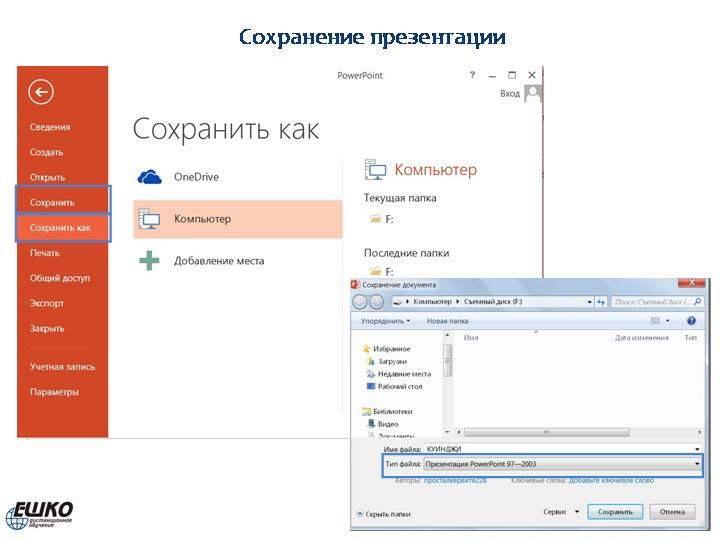Click the PowerPoint help question mark
This screenshot has width=720, height=540.
pos(472,75)
